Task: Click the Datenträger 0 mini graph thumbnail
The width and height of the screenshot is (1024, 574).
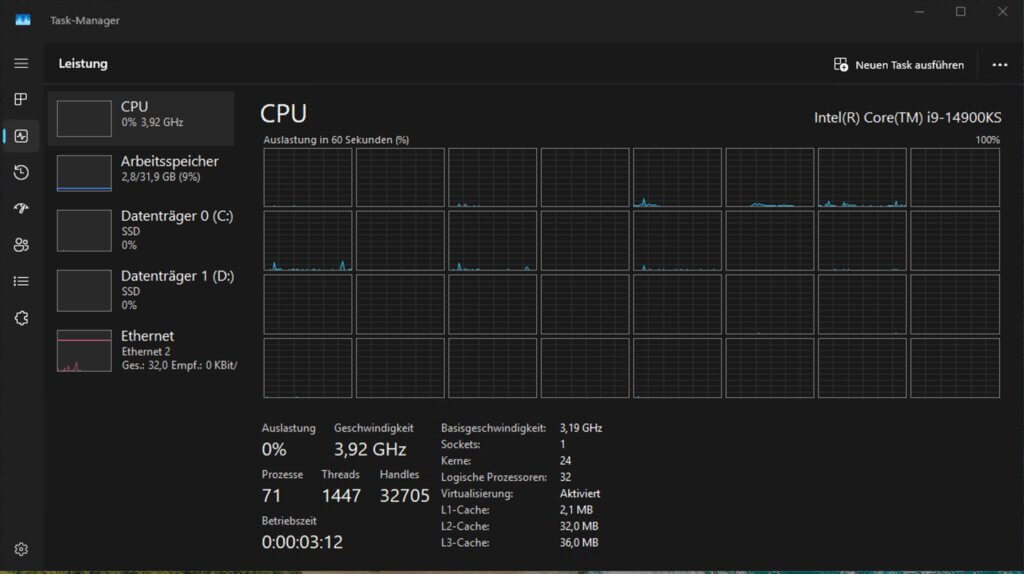Action: [x=84, y=231]
